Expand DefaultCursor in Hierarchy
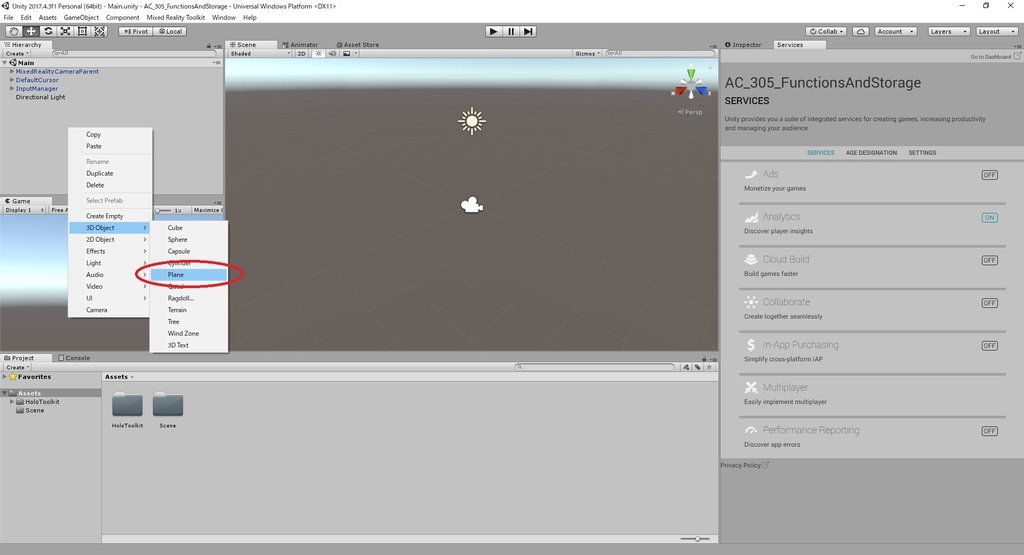 (x=12, y=80)
